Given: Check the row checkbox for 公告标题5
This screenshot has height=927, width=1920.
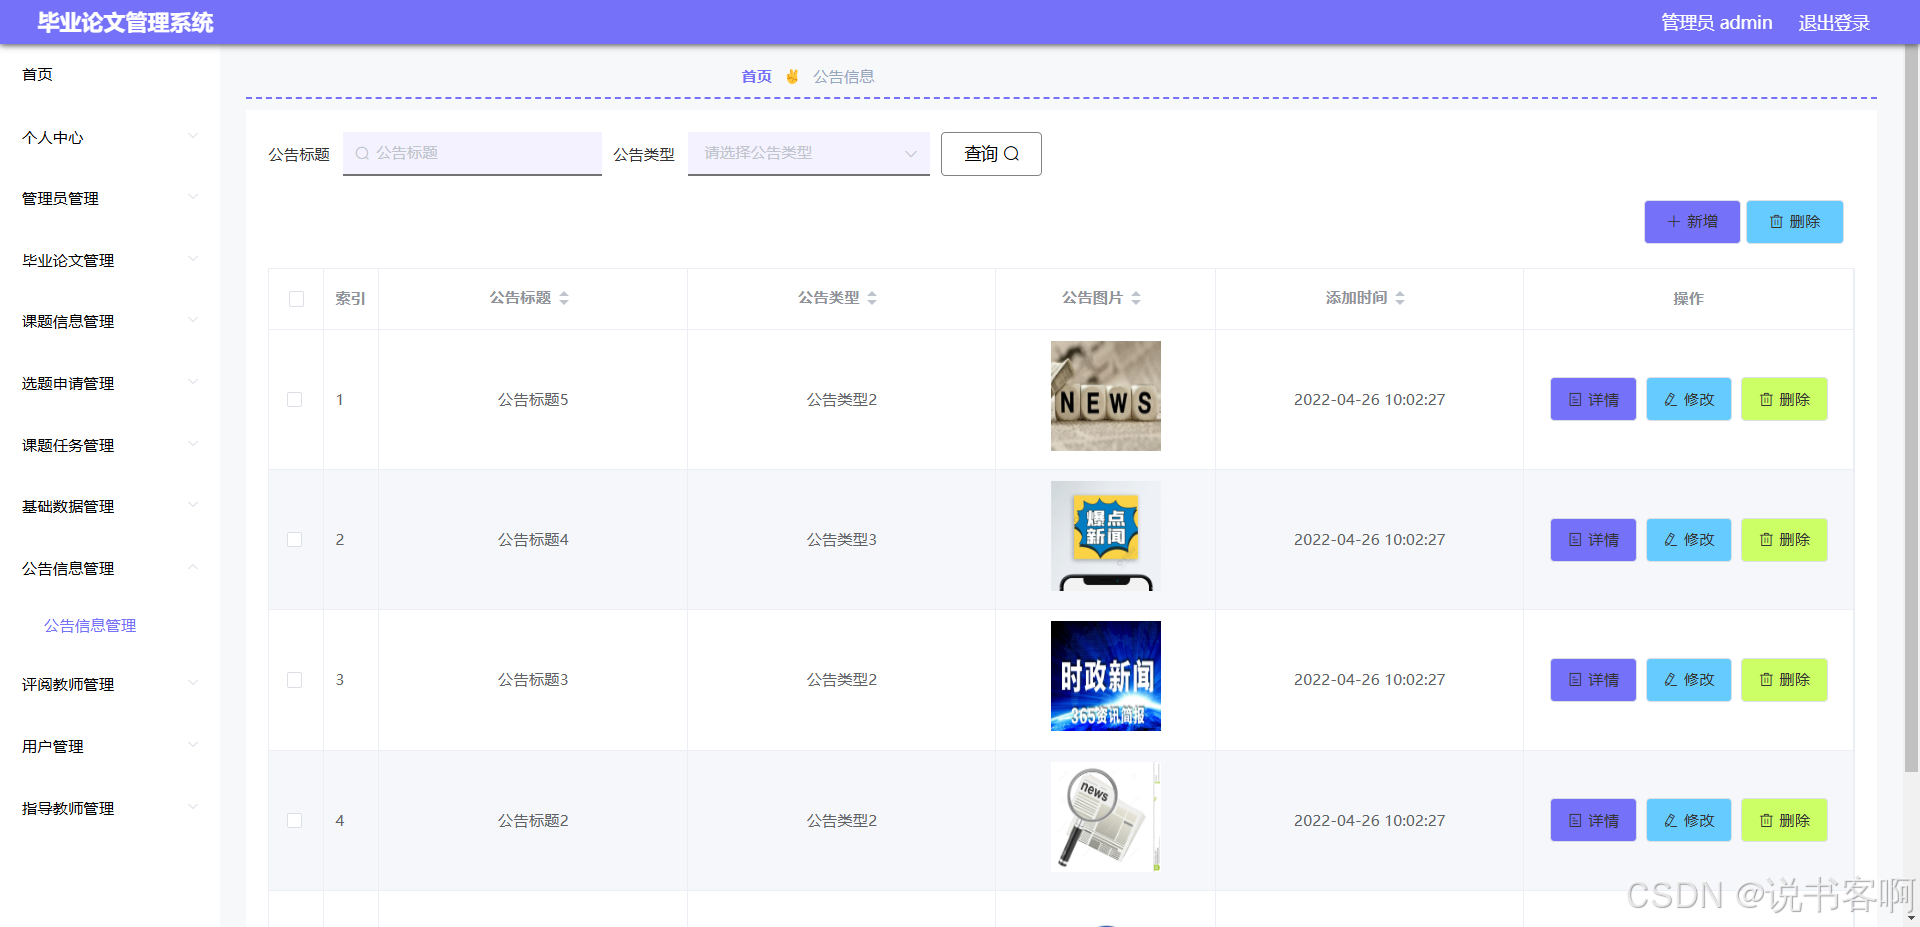Looking at the screenshot, I should point(295,399).
